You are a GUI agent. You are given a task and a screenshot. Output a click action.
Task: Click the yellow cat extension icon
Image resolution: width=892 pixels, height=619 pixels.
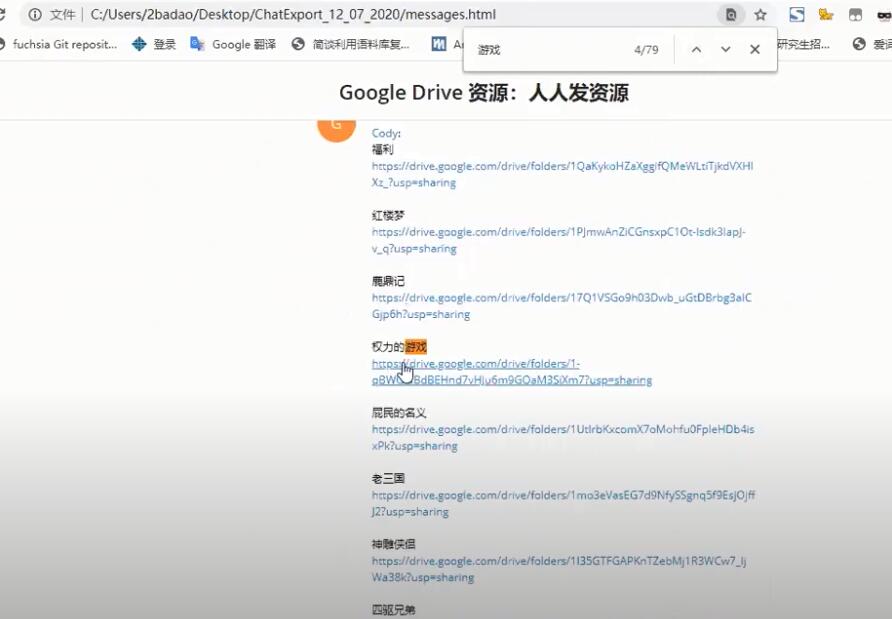(x=825, y=15)
